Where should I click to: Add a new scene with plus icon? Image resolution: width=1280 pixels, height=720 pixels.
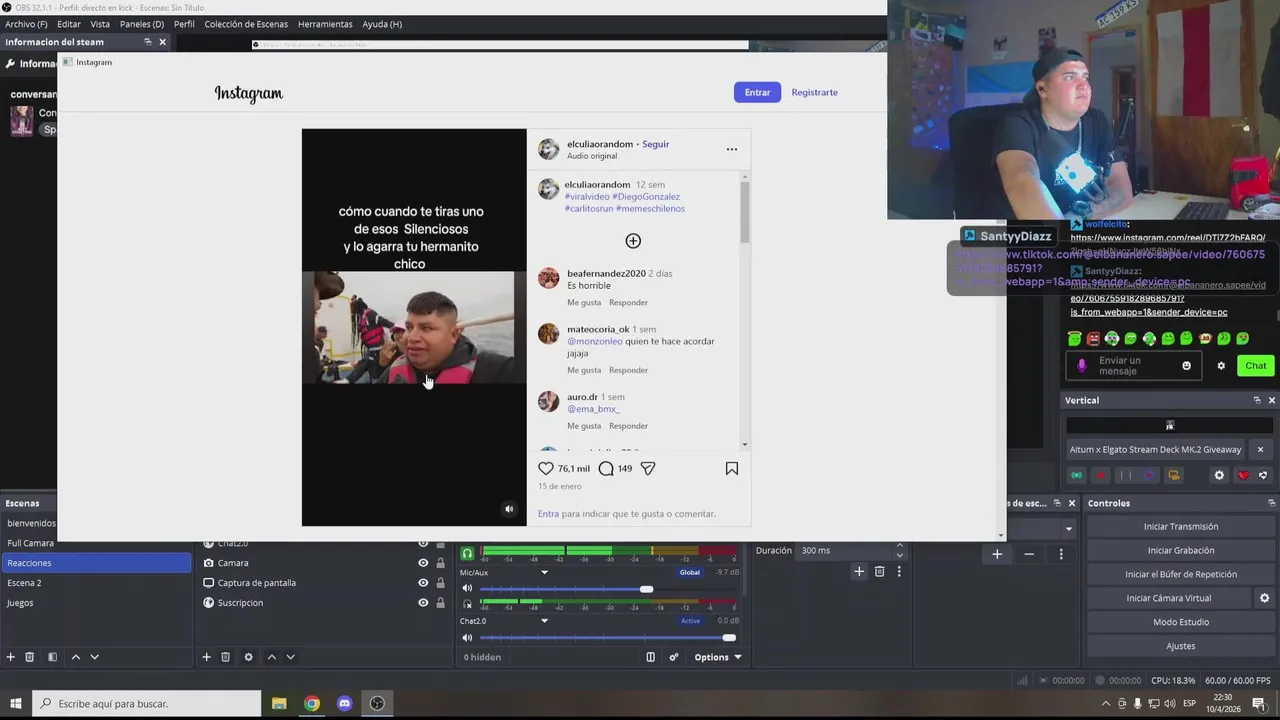pos(11,657)
